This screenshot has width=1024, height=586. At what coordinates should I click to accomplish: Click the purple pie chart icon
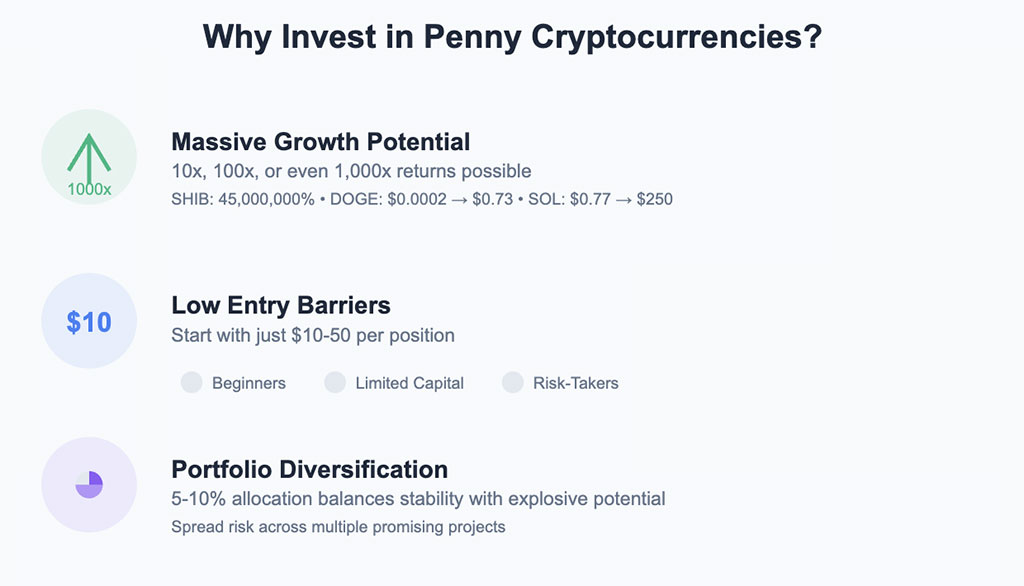point(89,485)
